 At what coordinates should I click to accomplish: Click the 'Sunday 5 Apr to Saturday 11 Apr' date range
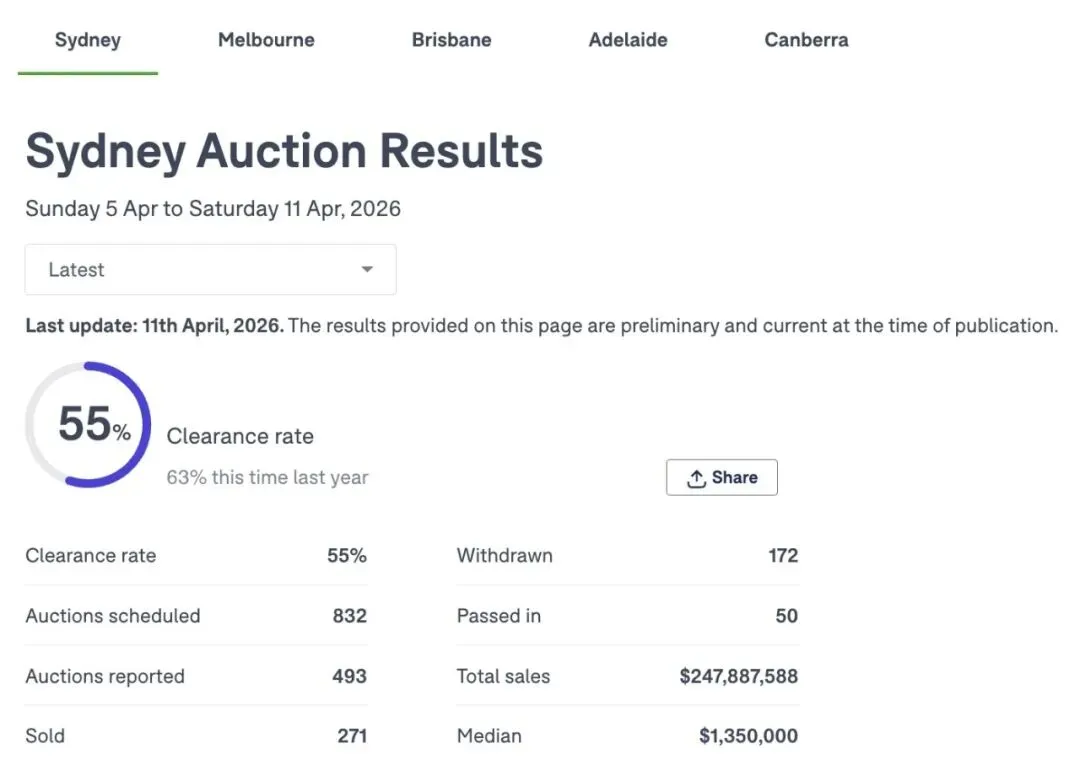coord(213,209)
